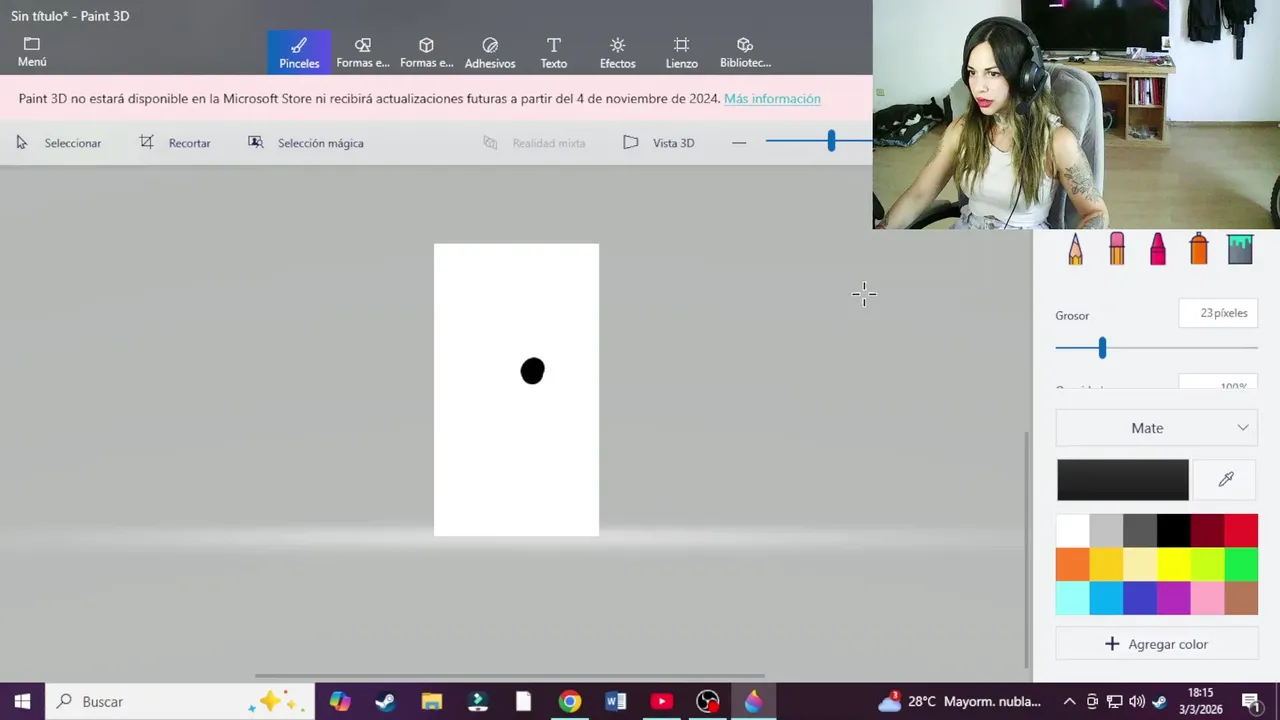Open the 3D library (Bibliotec...) tab
1280x720 pixels.
tap(745, 52)
